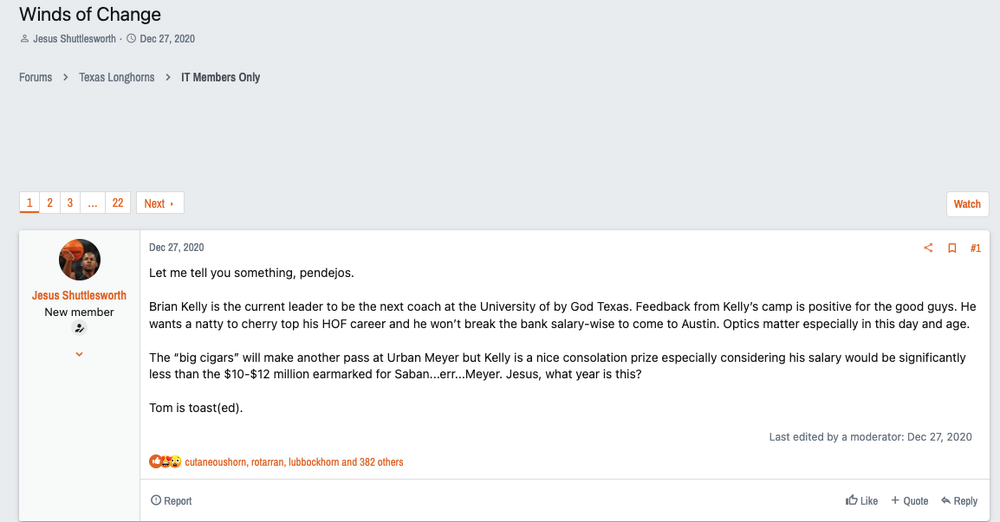The height and width of the screenshot is (522, 1000).
Task: Open the page jump ellipsis
Action: pyautogui.click(x=93, y=203)
